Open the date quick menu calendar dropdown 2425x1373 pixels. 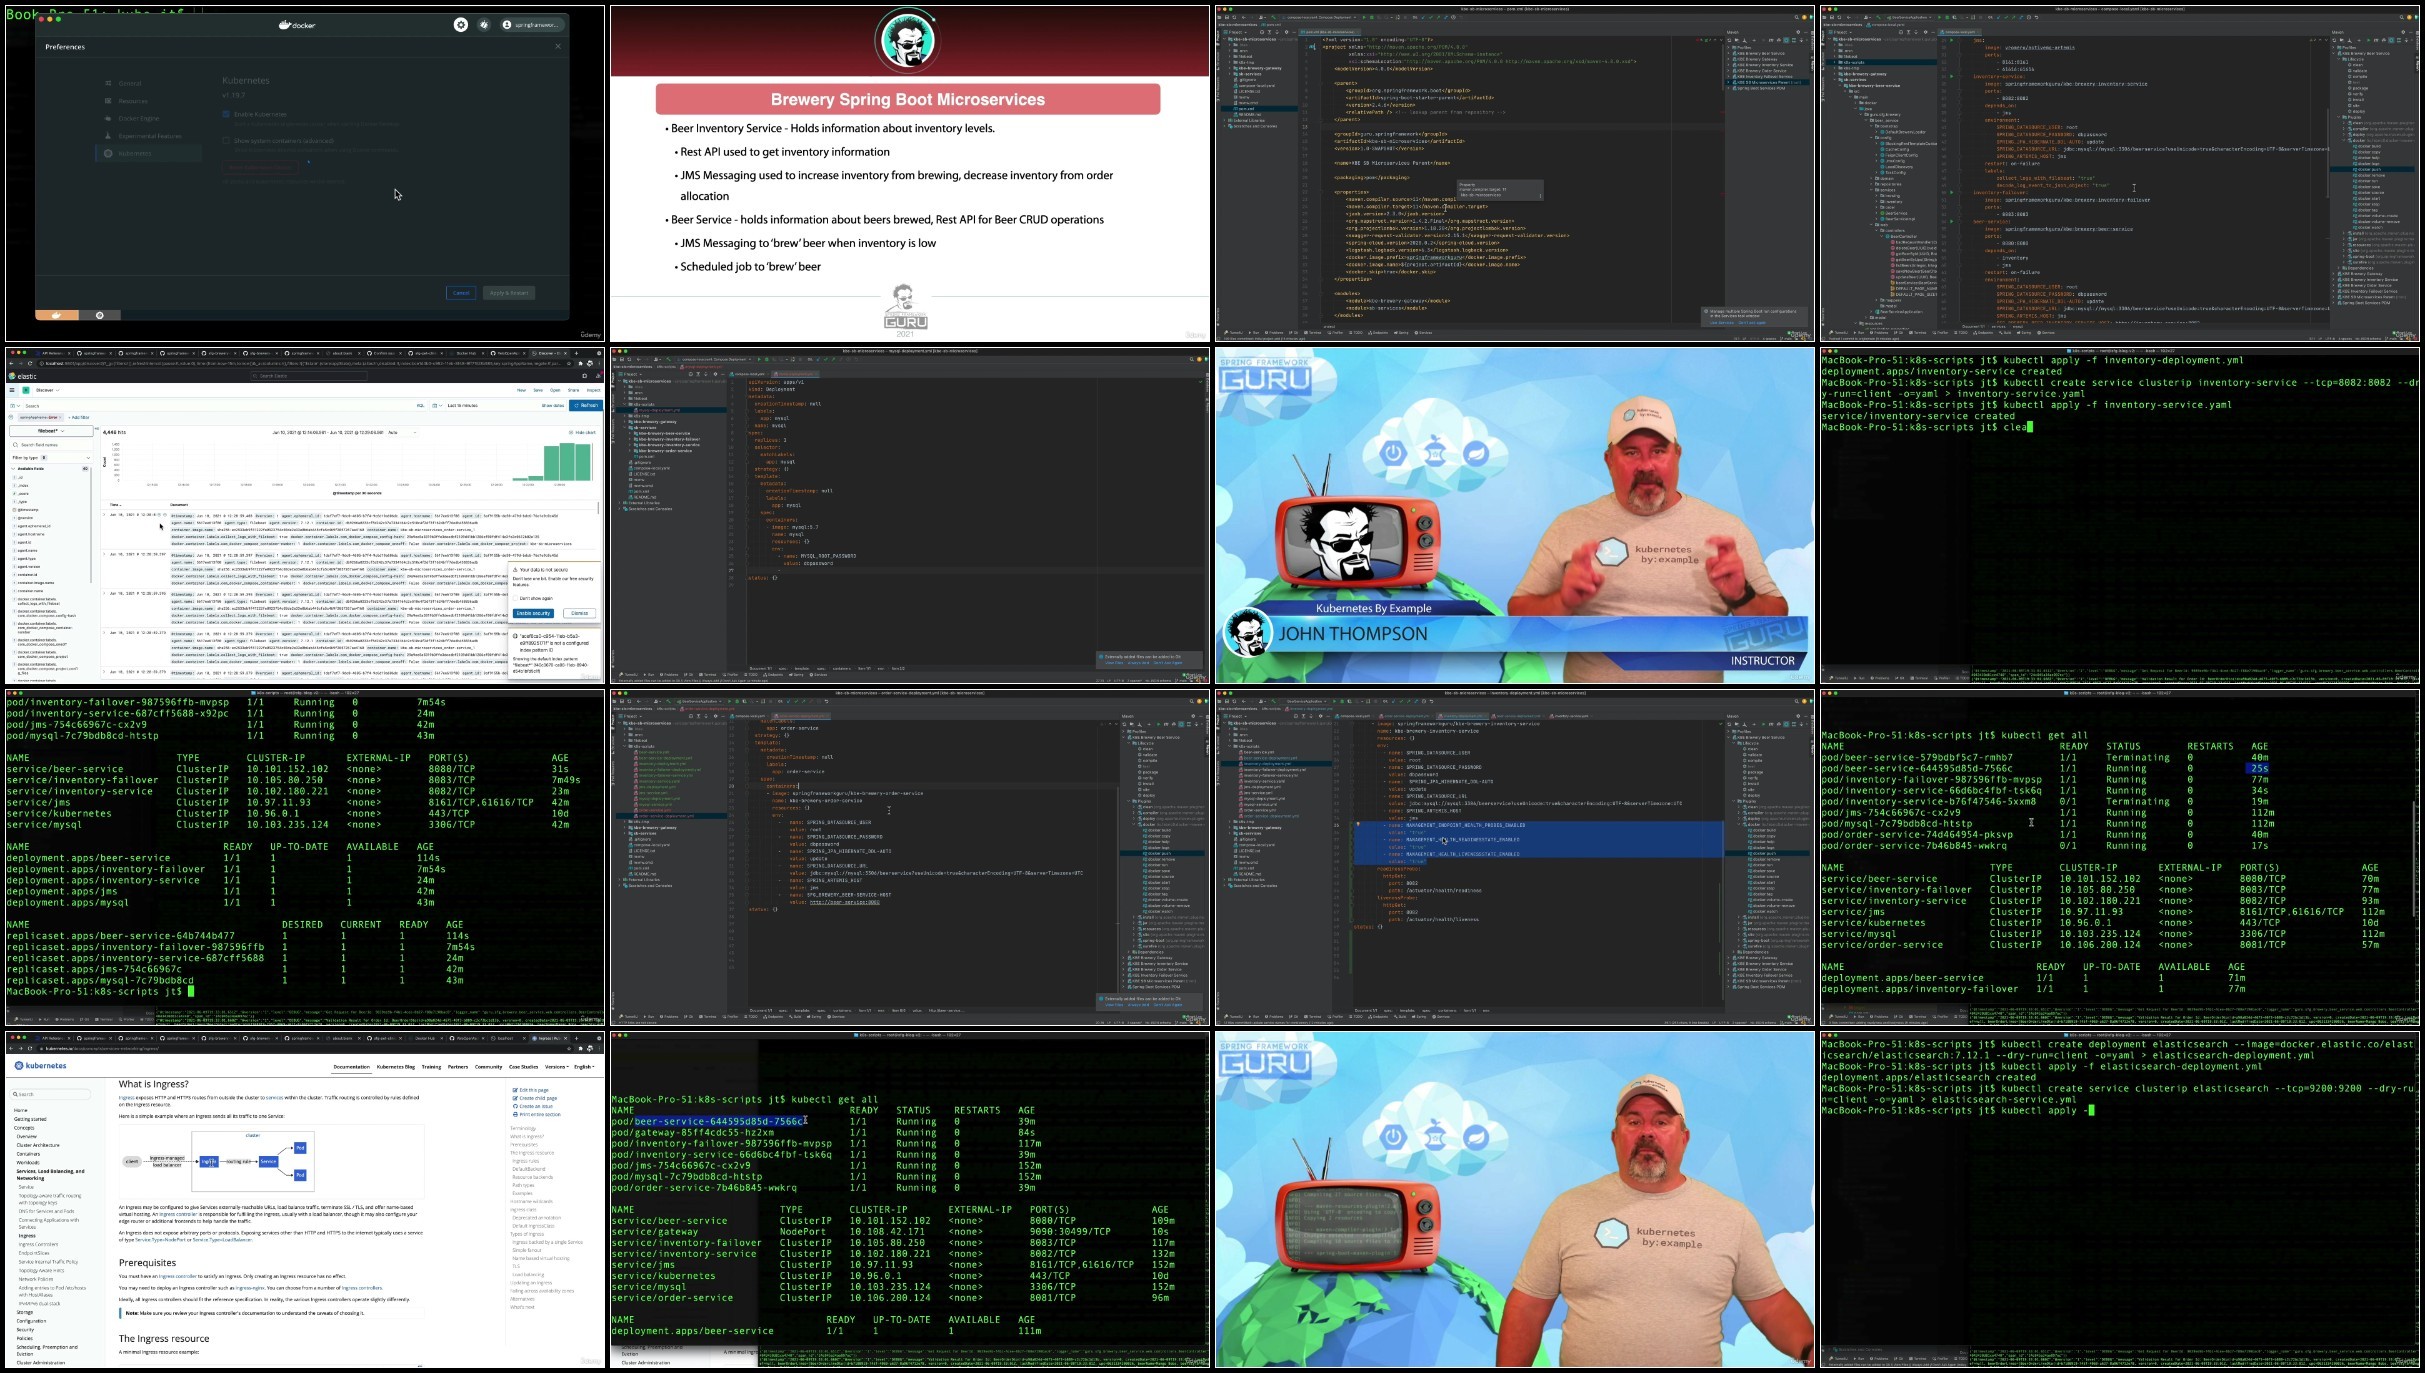pos(437,405)
